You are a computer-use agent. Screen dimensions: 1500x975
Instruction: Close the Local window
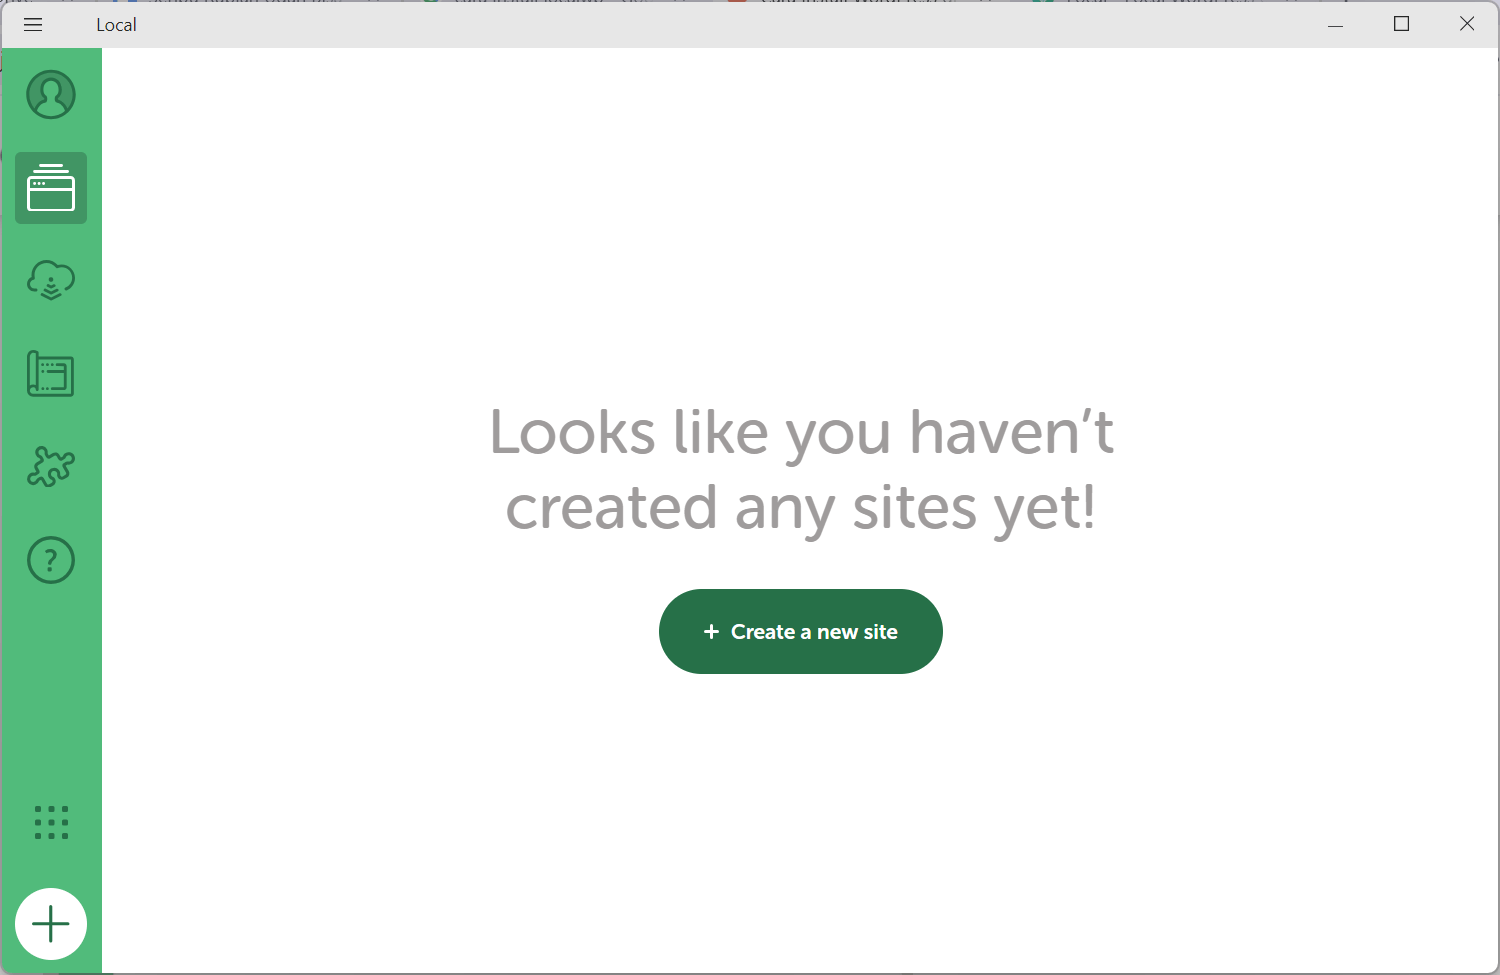[1467, 24]
